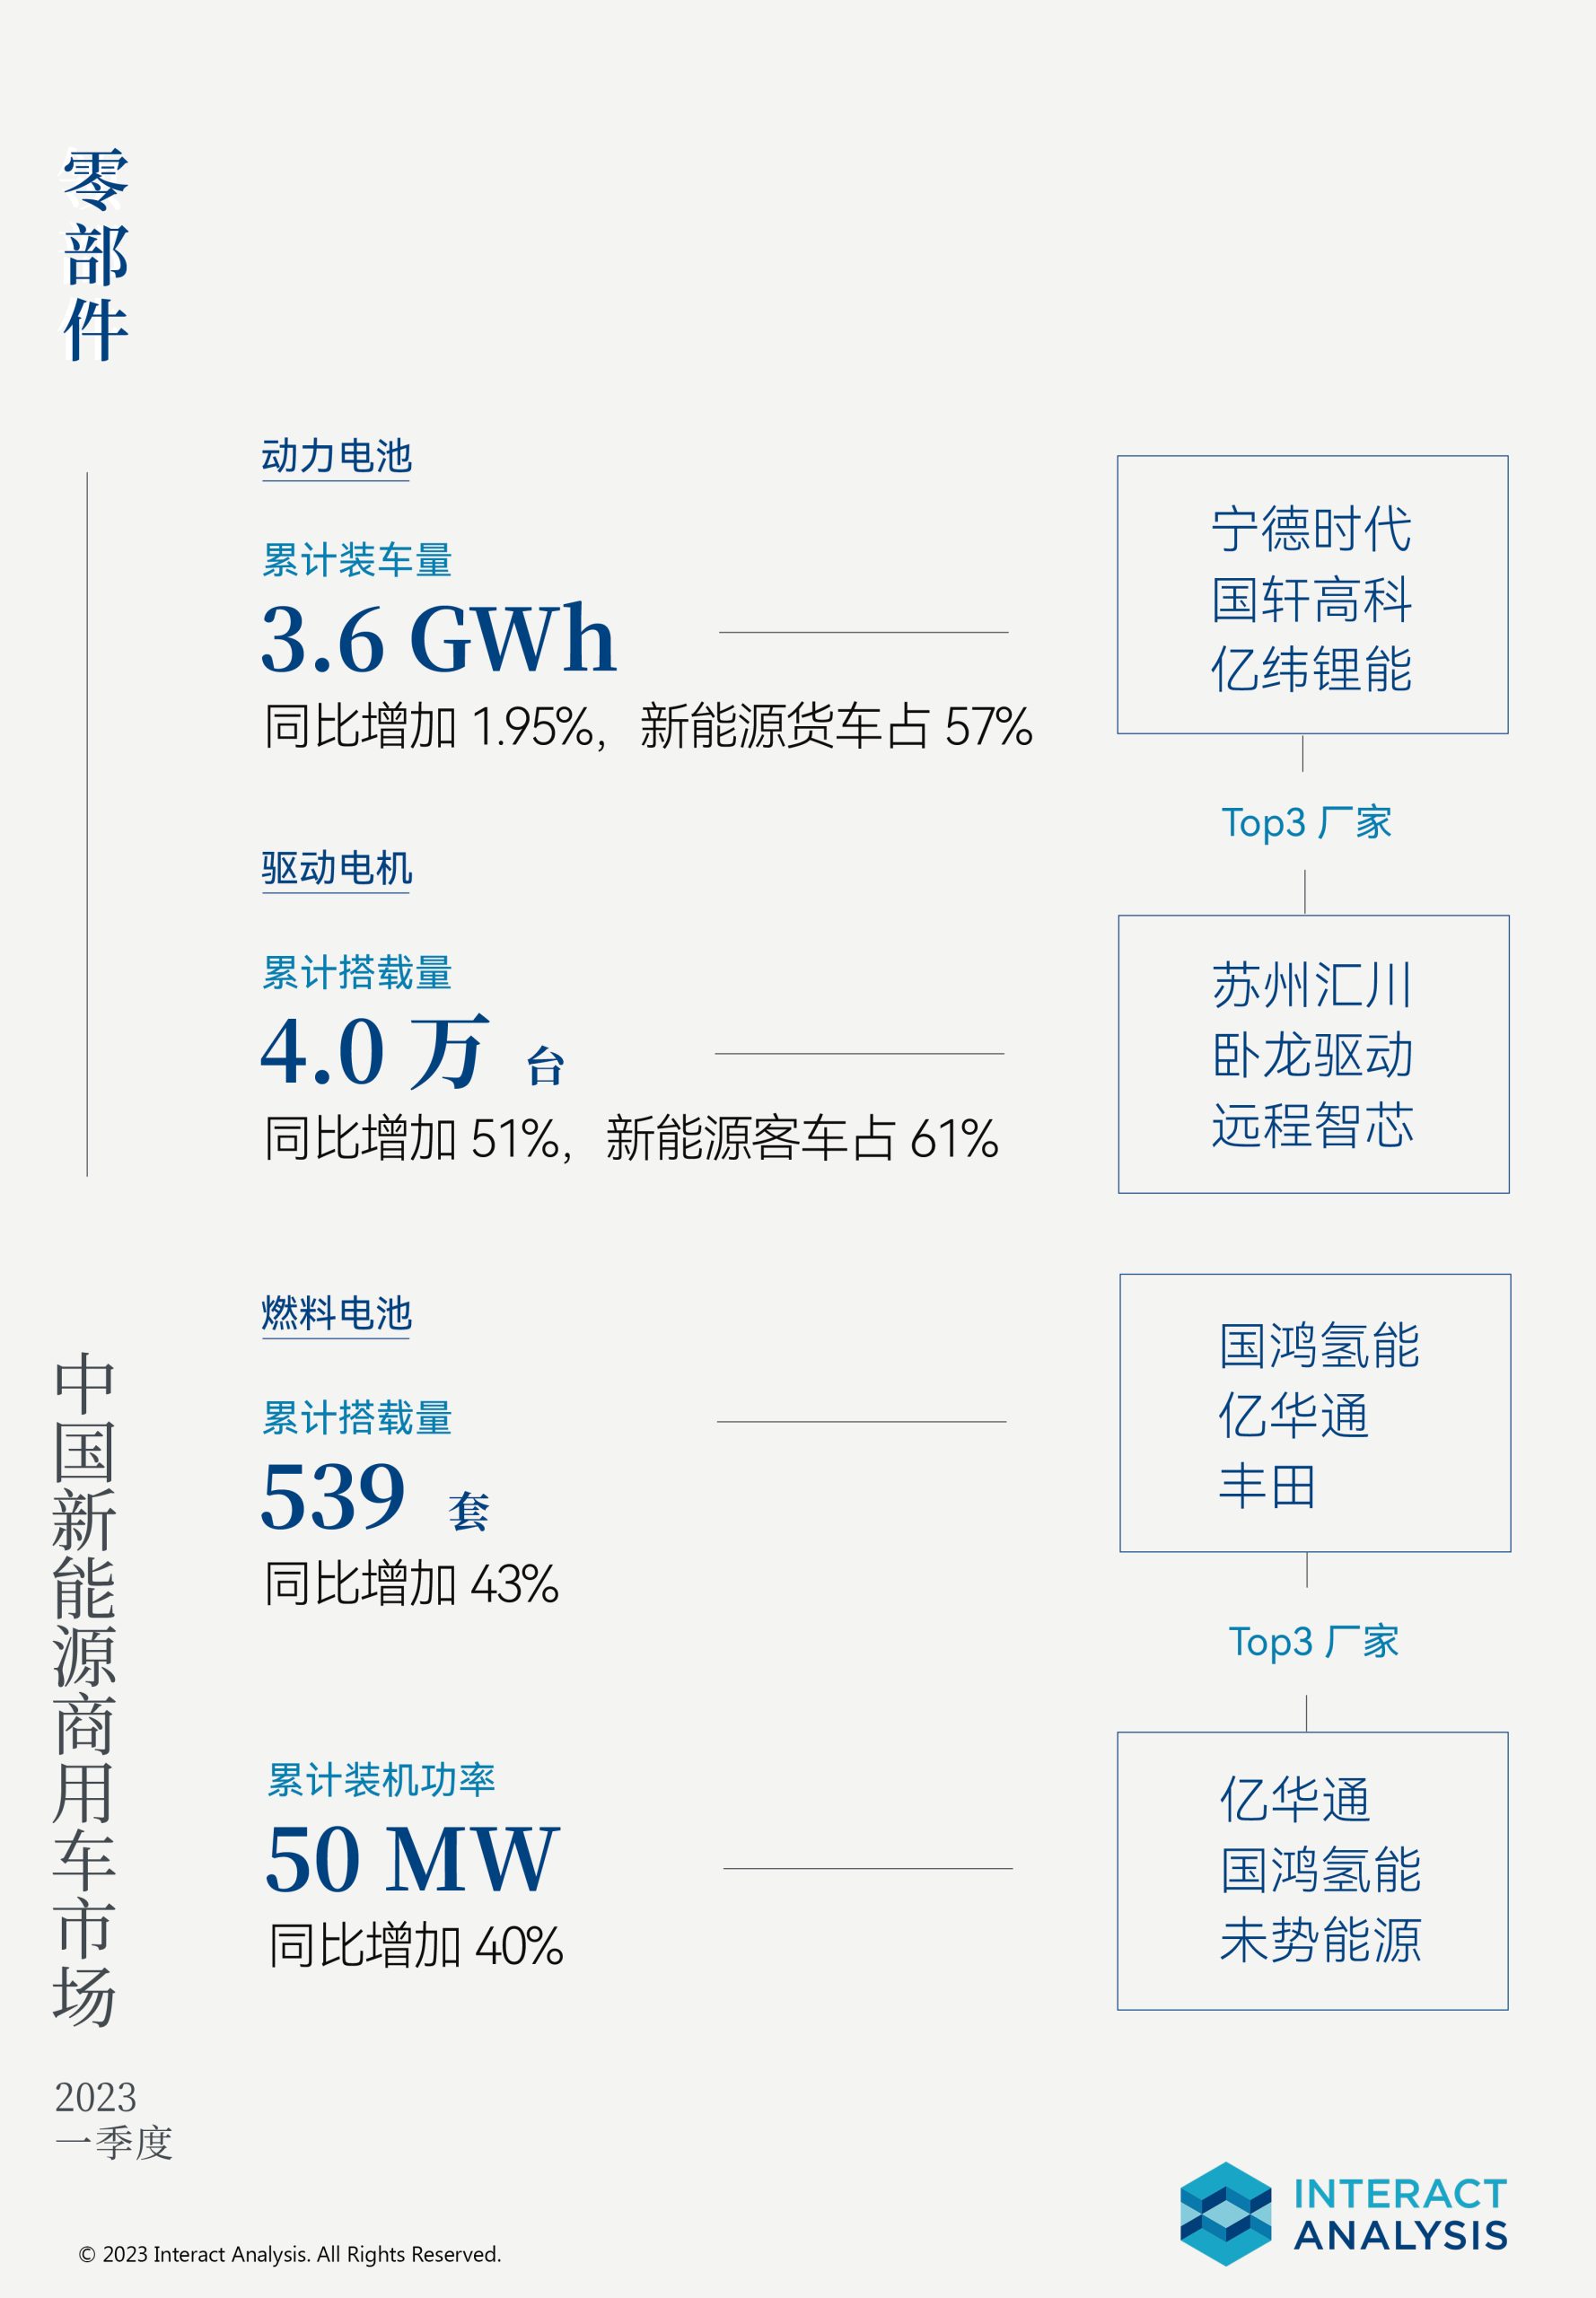Click the 3.6 GWh figure
The width and height of the screenshot is (1596, 2298).
pyautogui.click(x=438, y=638)
